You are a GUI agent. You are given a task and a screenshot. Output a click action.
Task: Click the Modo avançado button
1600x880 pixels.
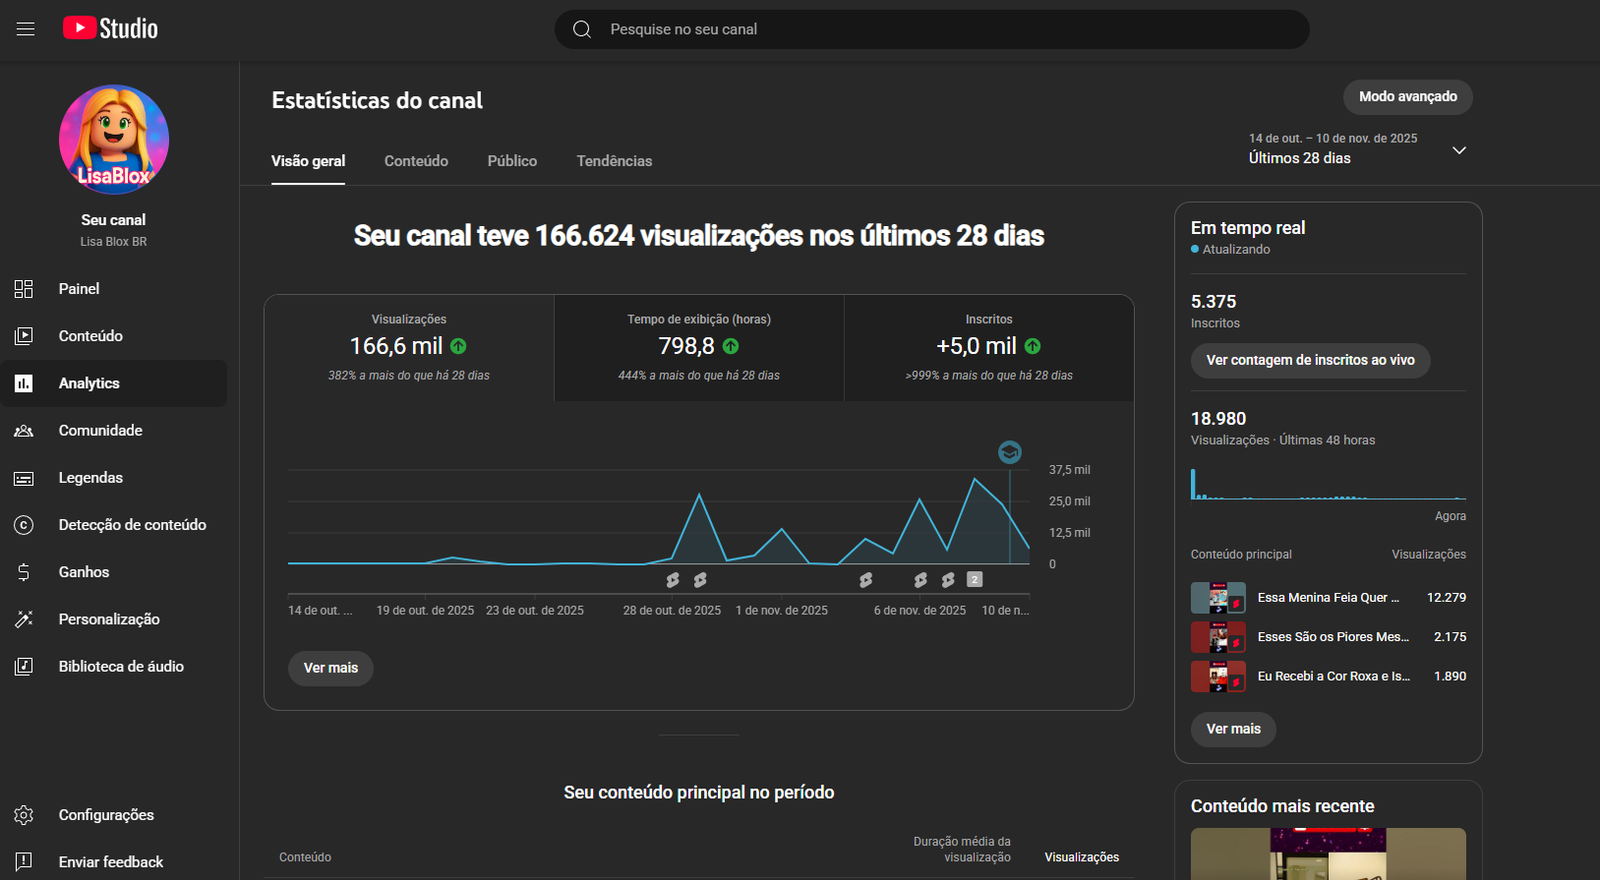point(1407,97)
